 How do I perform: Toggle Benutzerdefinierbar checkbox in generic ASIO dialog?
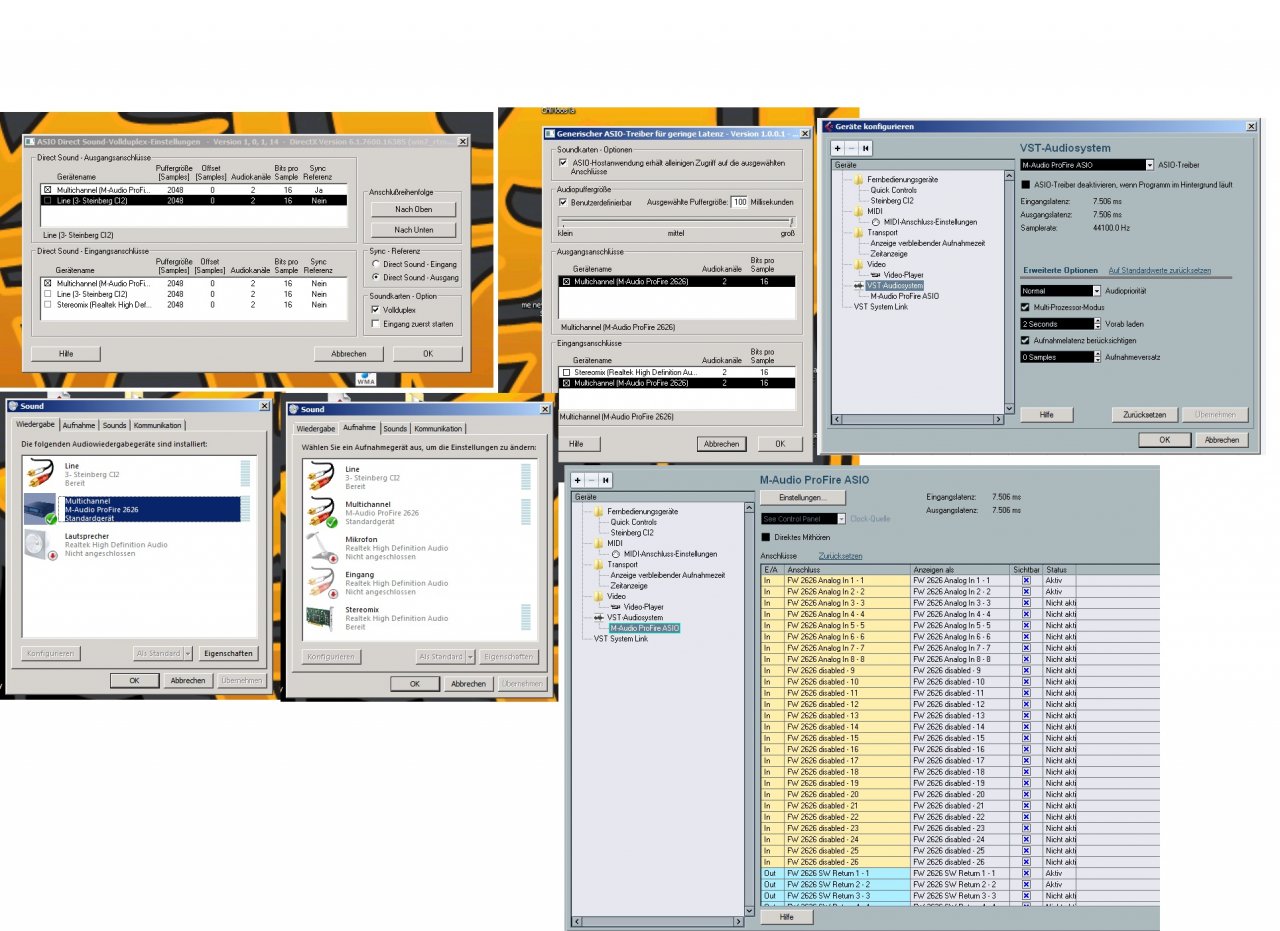coord(562,201)
